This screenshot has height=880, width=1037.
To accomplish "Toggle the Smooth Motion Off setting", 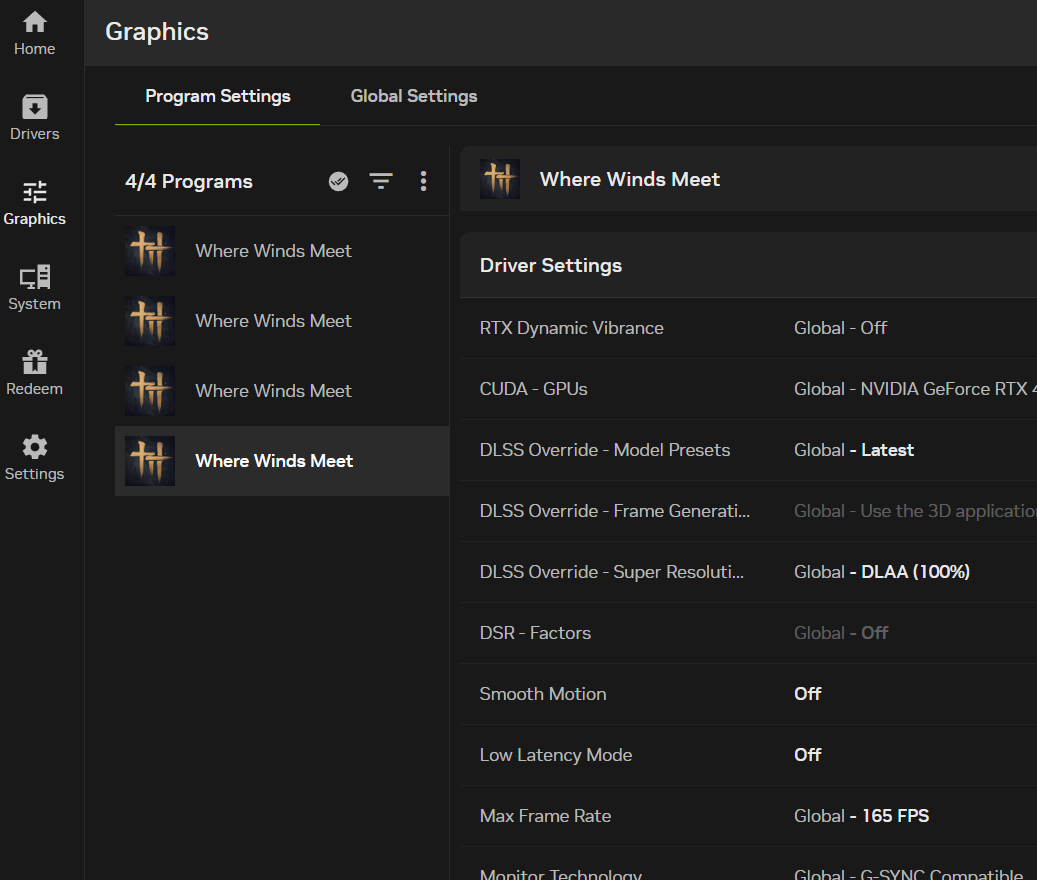I will (x=807, y=694).
